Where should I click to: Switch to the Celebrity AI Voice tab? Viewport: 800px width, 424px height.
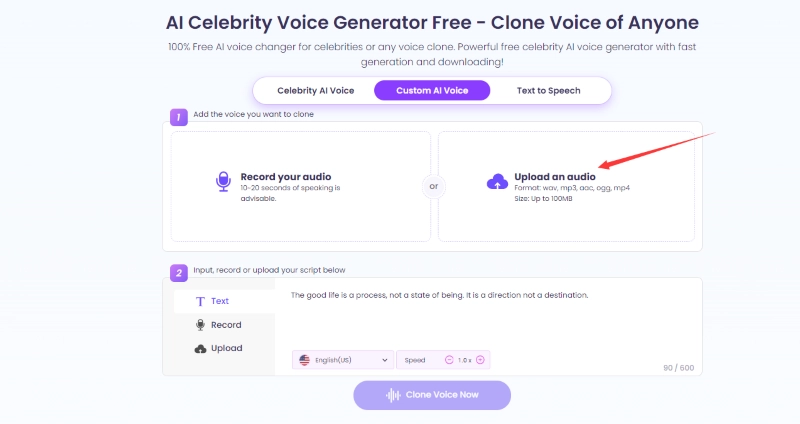(x=315, y=91)
